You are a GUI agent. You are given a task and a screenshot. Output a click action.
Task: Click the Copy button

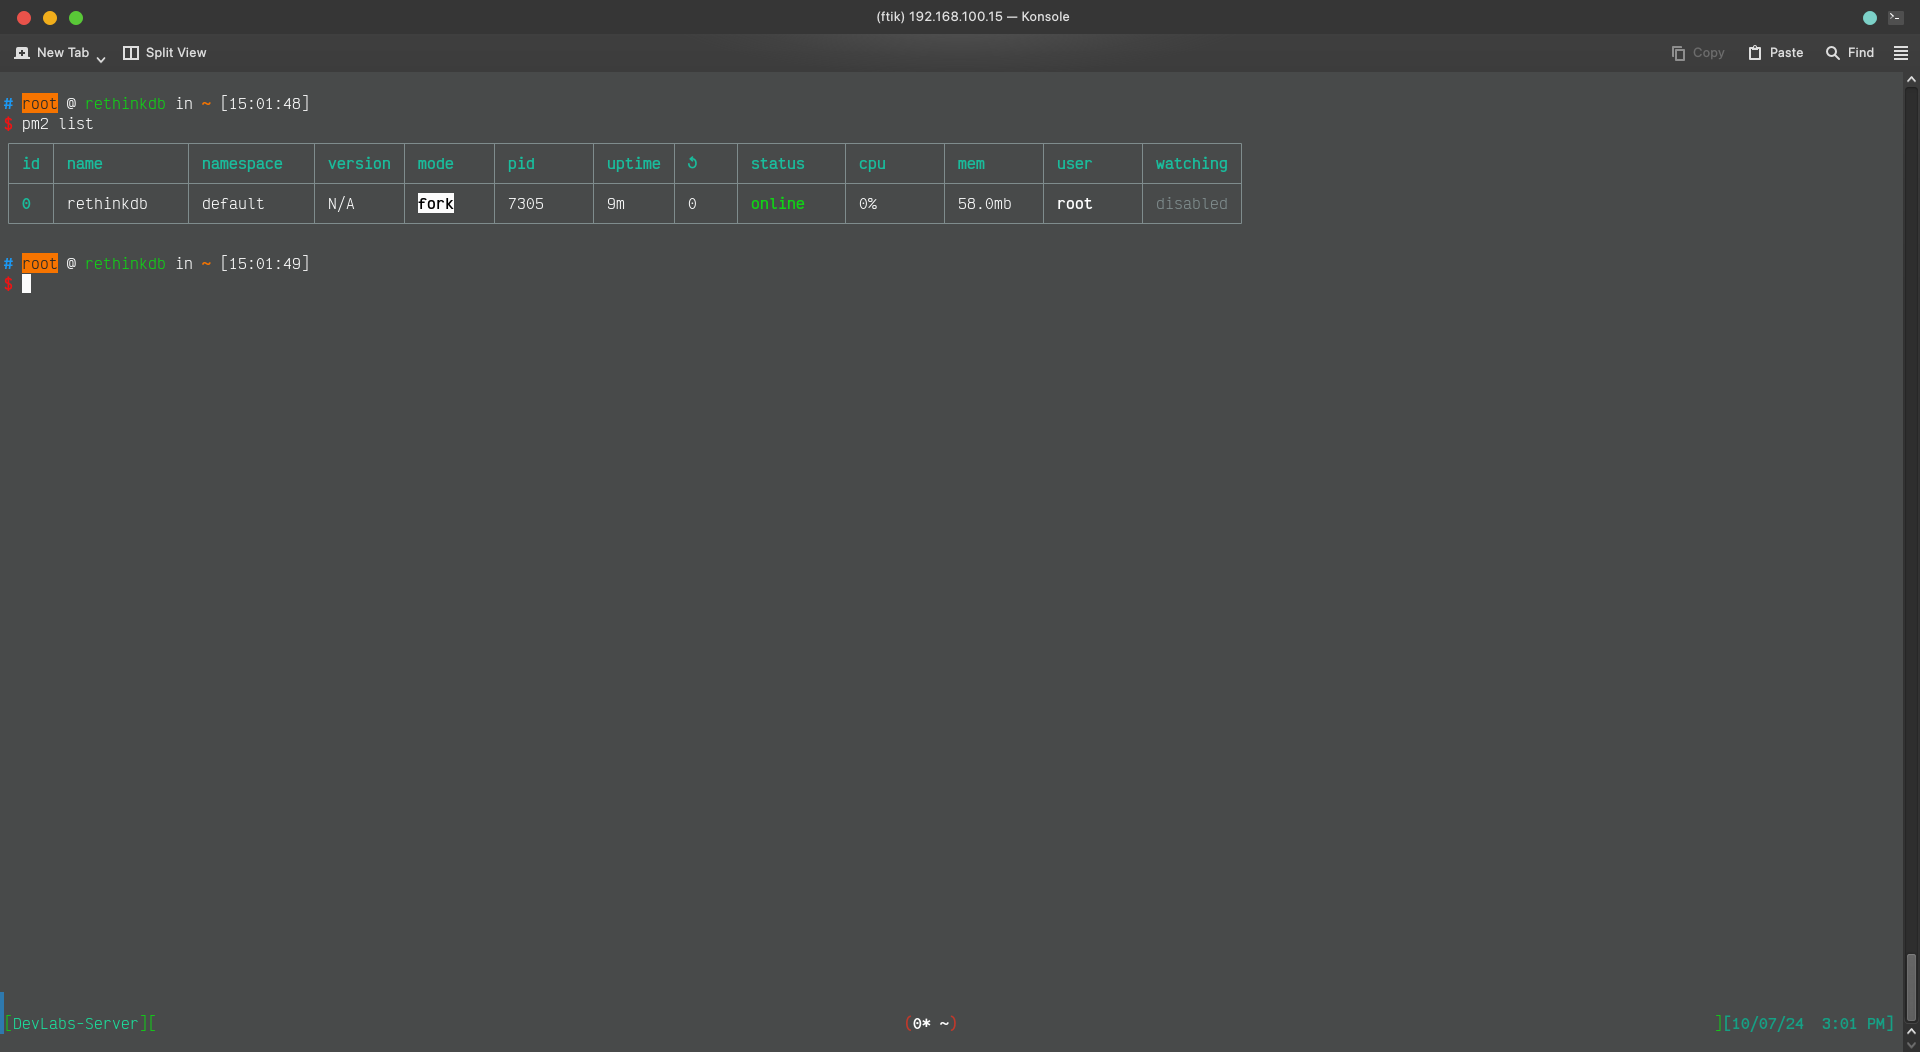pos(1698,53)
